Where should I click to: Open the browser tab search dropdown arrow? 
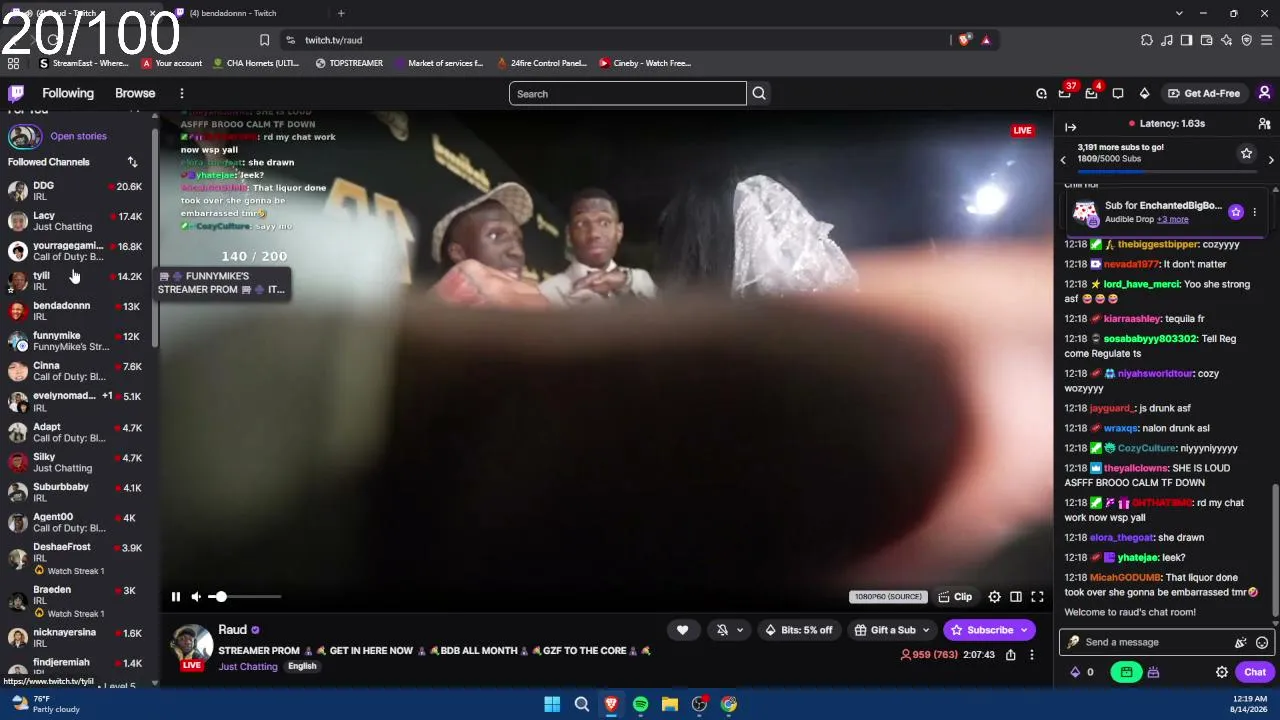1179,13
